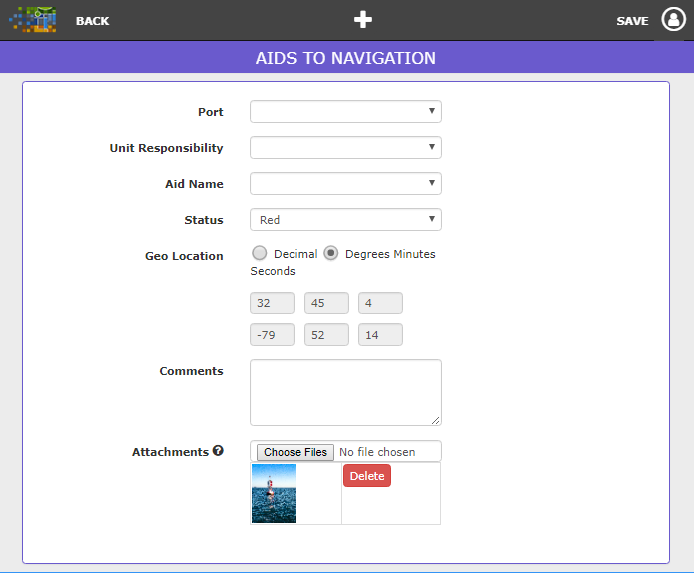Open the Status dropdown showing Red
This screenshot has width=694, height=573.
[346, 219]
